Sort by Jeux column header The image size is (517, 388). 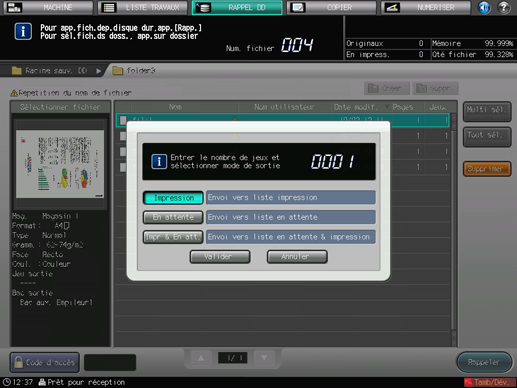[x=437, y=107]
